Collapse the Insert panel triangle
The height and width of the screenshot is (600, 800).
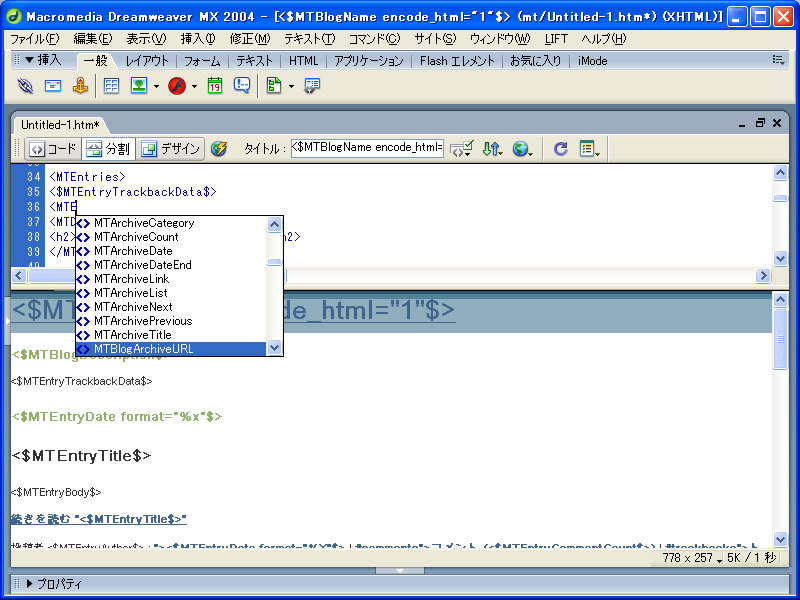30,60
